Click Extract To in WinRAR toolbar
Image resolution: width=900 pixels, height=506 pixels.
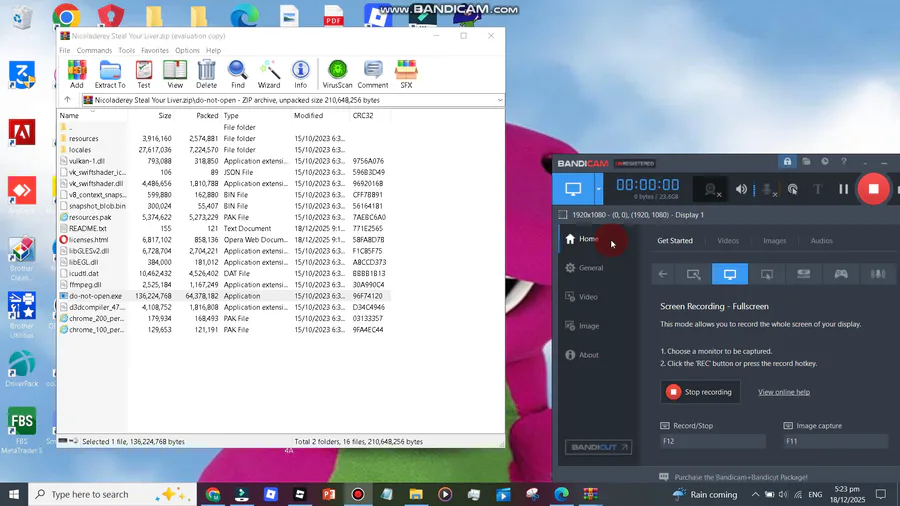pos(110,74)
